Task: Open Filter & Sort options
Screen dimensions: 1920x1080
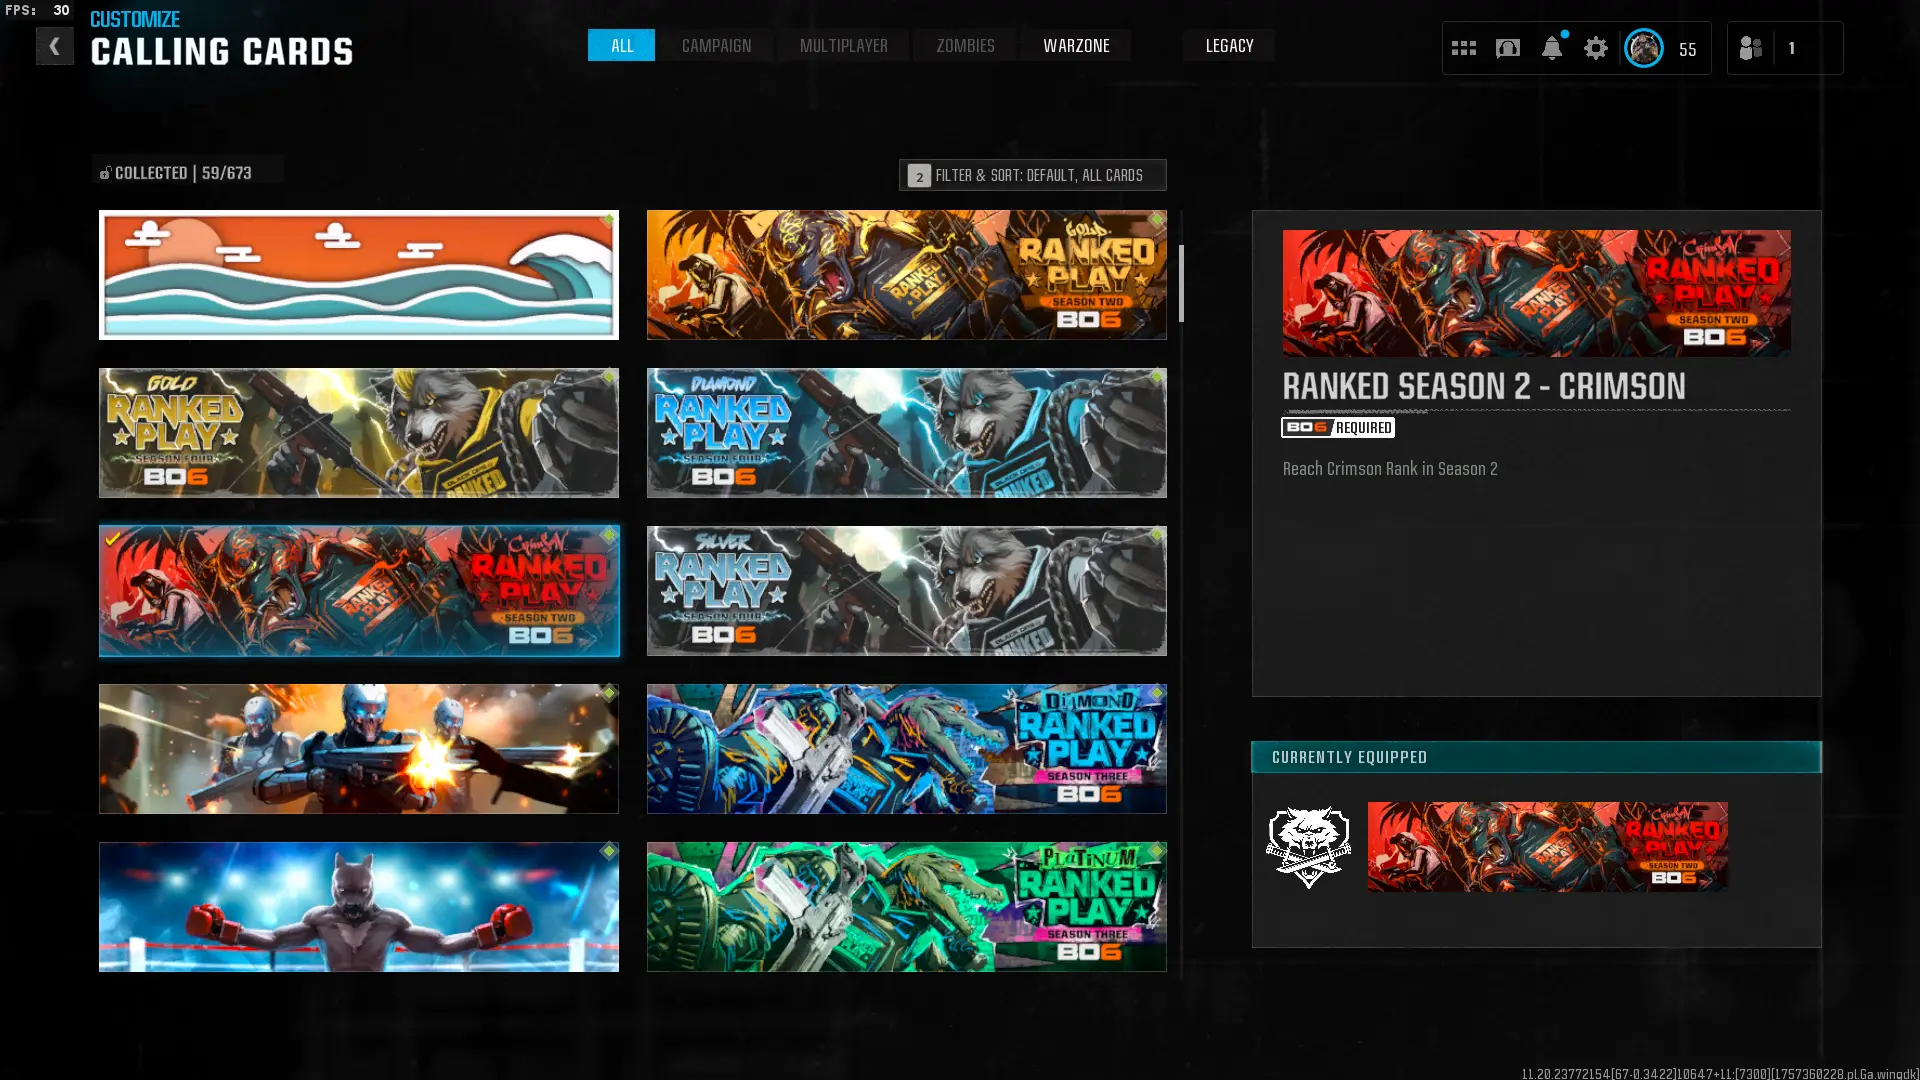Action: [1032, 175]
